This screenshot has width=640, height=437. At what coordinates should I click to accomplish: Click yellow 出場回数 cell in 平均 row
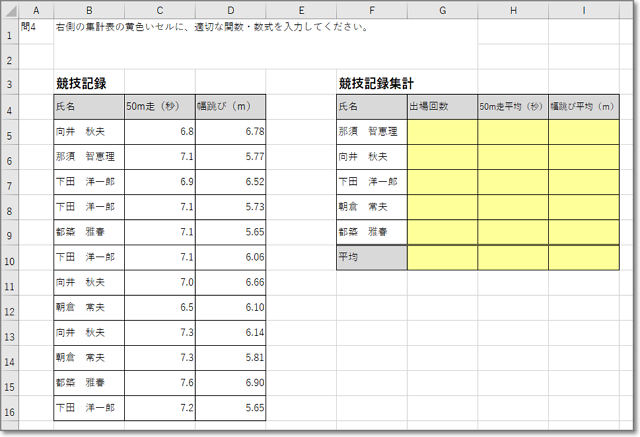coord(442,258)
